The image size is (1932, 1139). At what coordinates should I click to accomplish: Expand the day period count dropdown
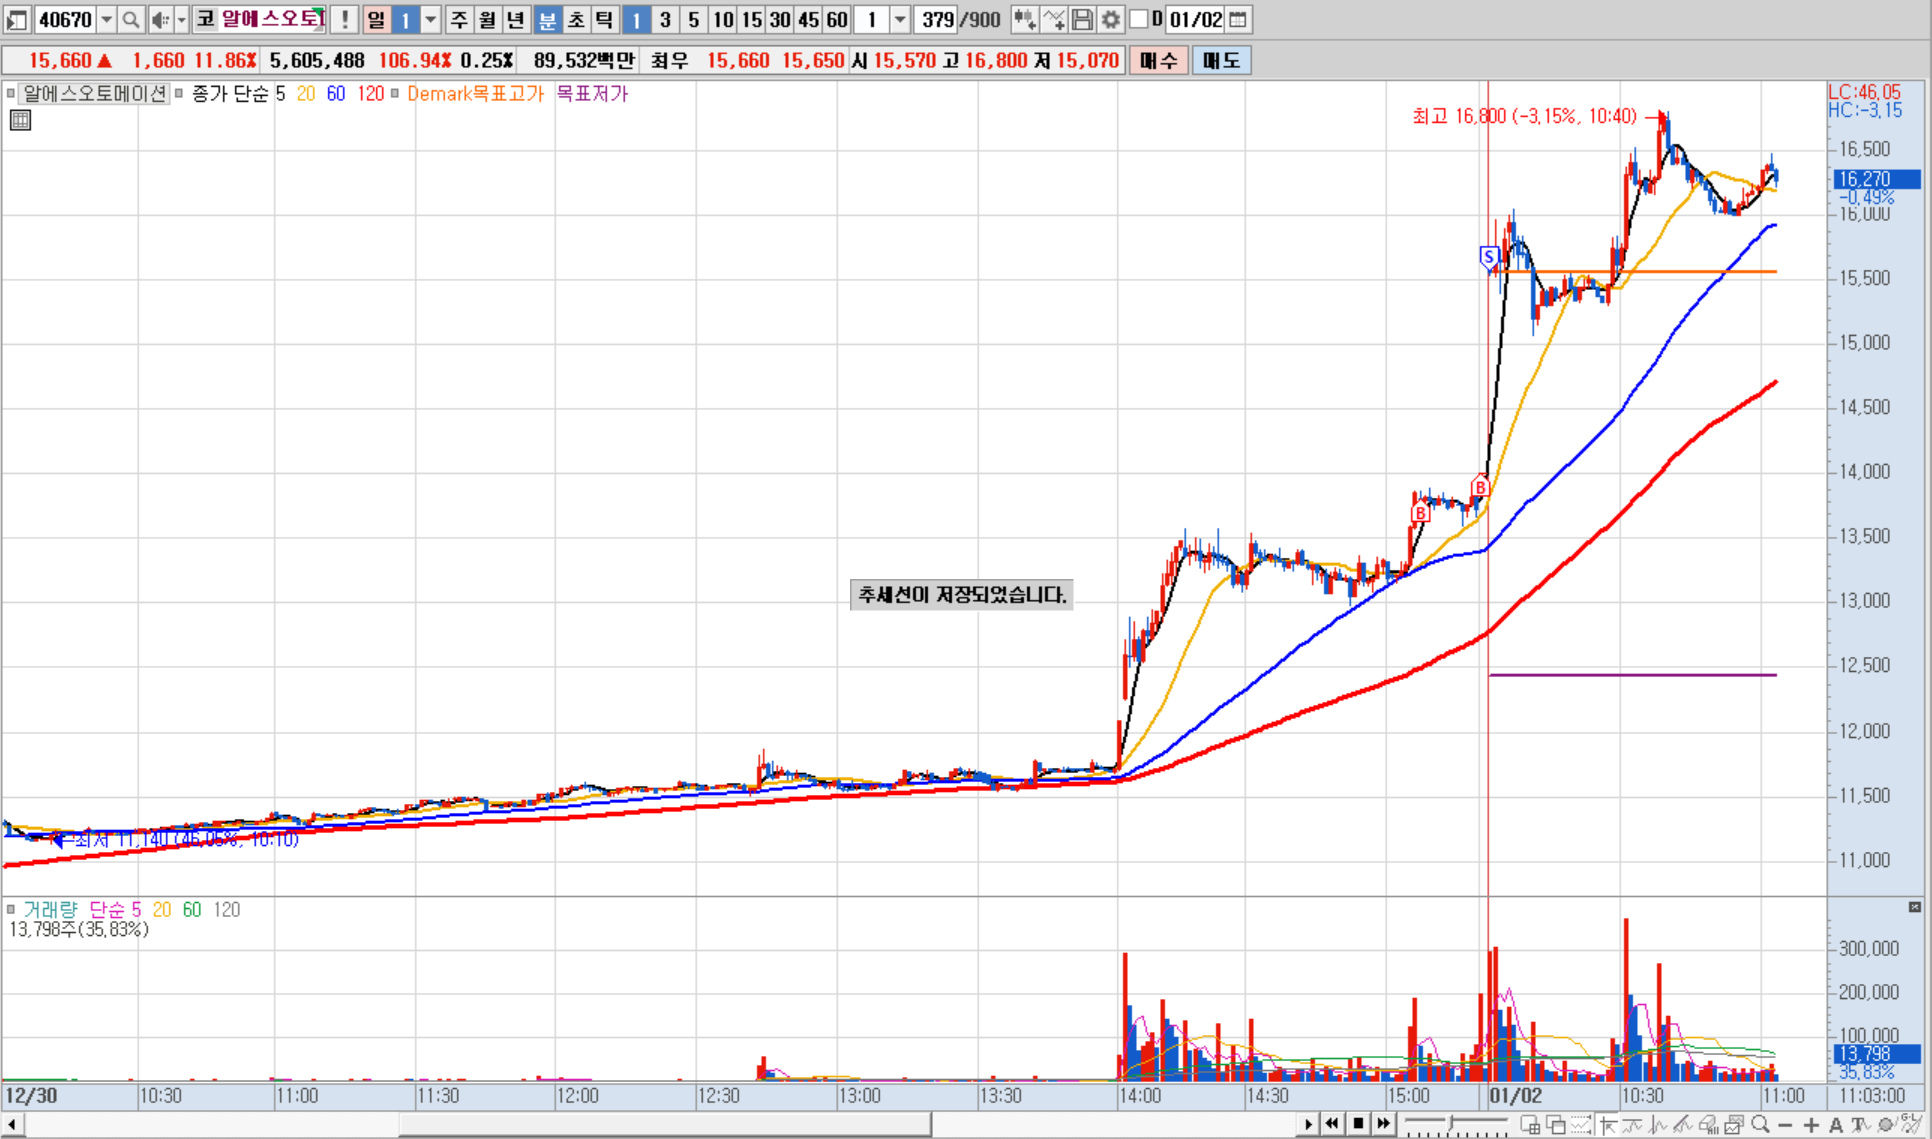click(431, 19)
